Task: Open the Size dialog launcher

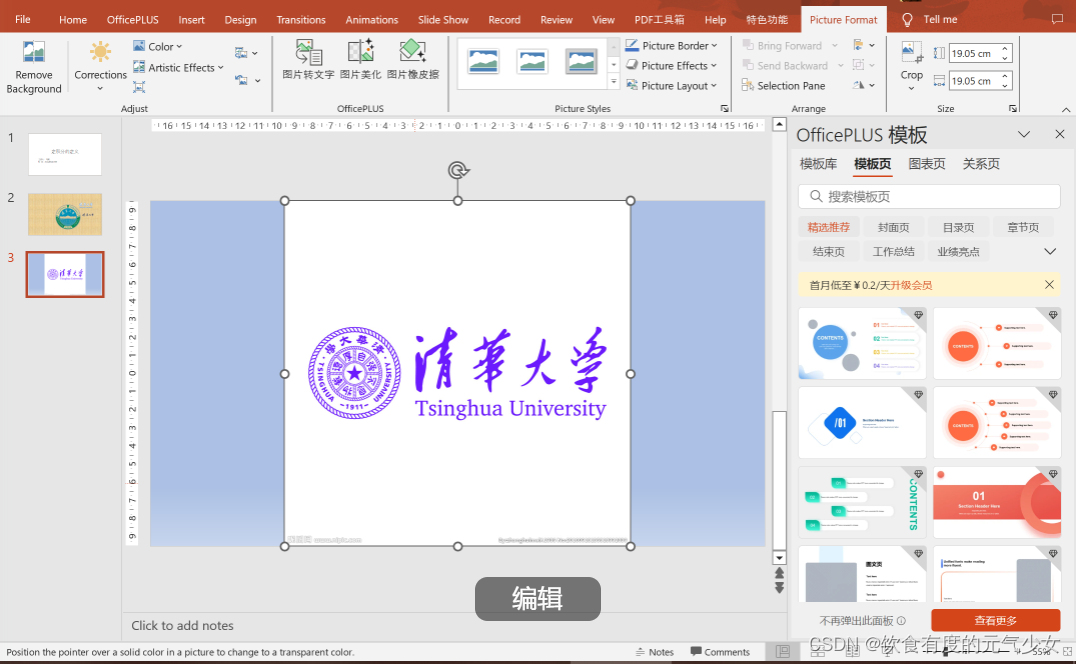Action: click(x=1012, y=108)
